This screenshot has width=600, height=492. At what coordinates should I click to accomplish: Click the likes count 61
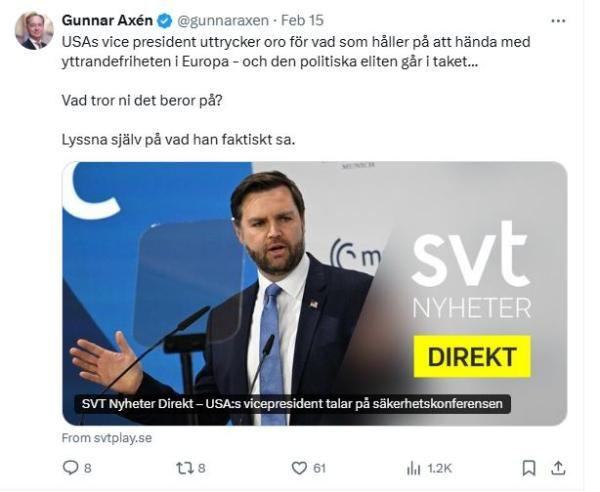(320, 468)
